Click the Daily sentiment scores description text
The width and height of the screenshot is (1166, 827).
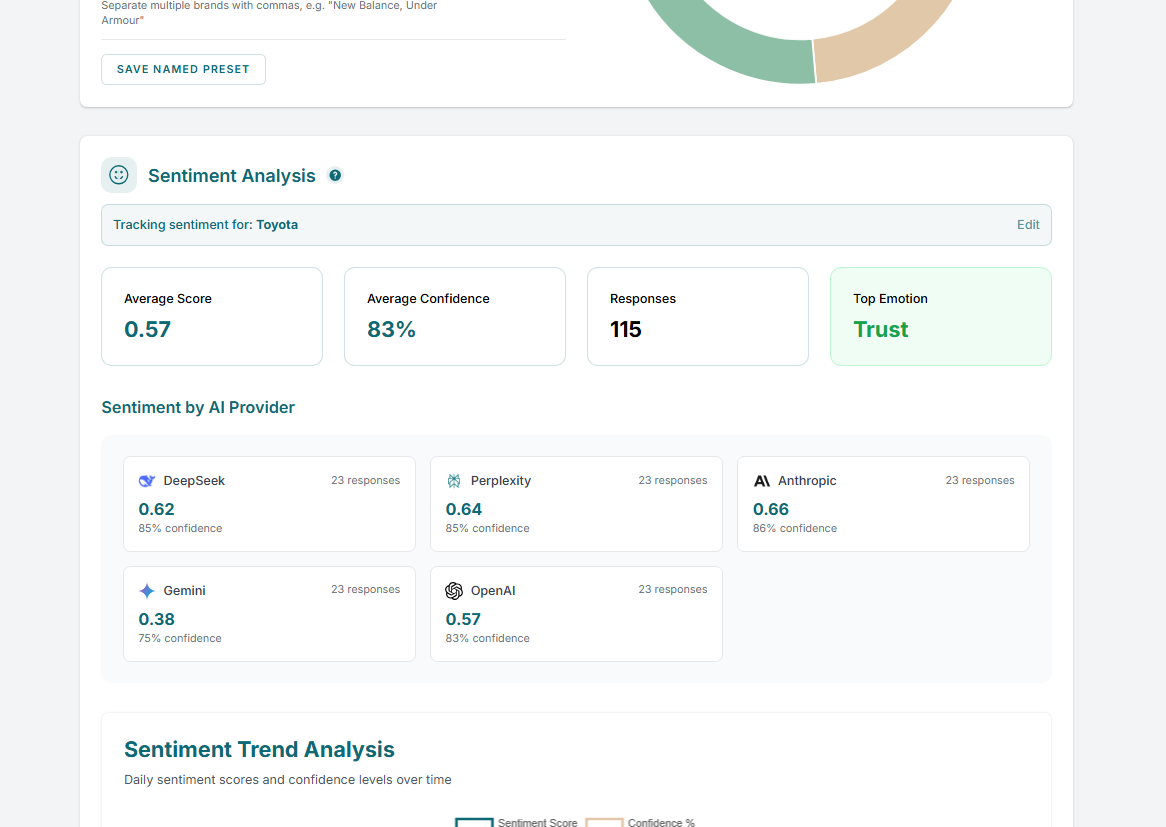tap(287, 779)
